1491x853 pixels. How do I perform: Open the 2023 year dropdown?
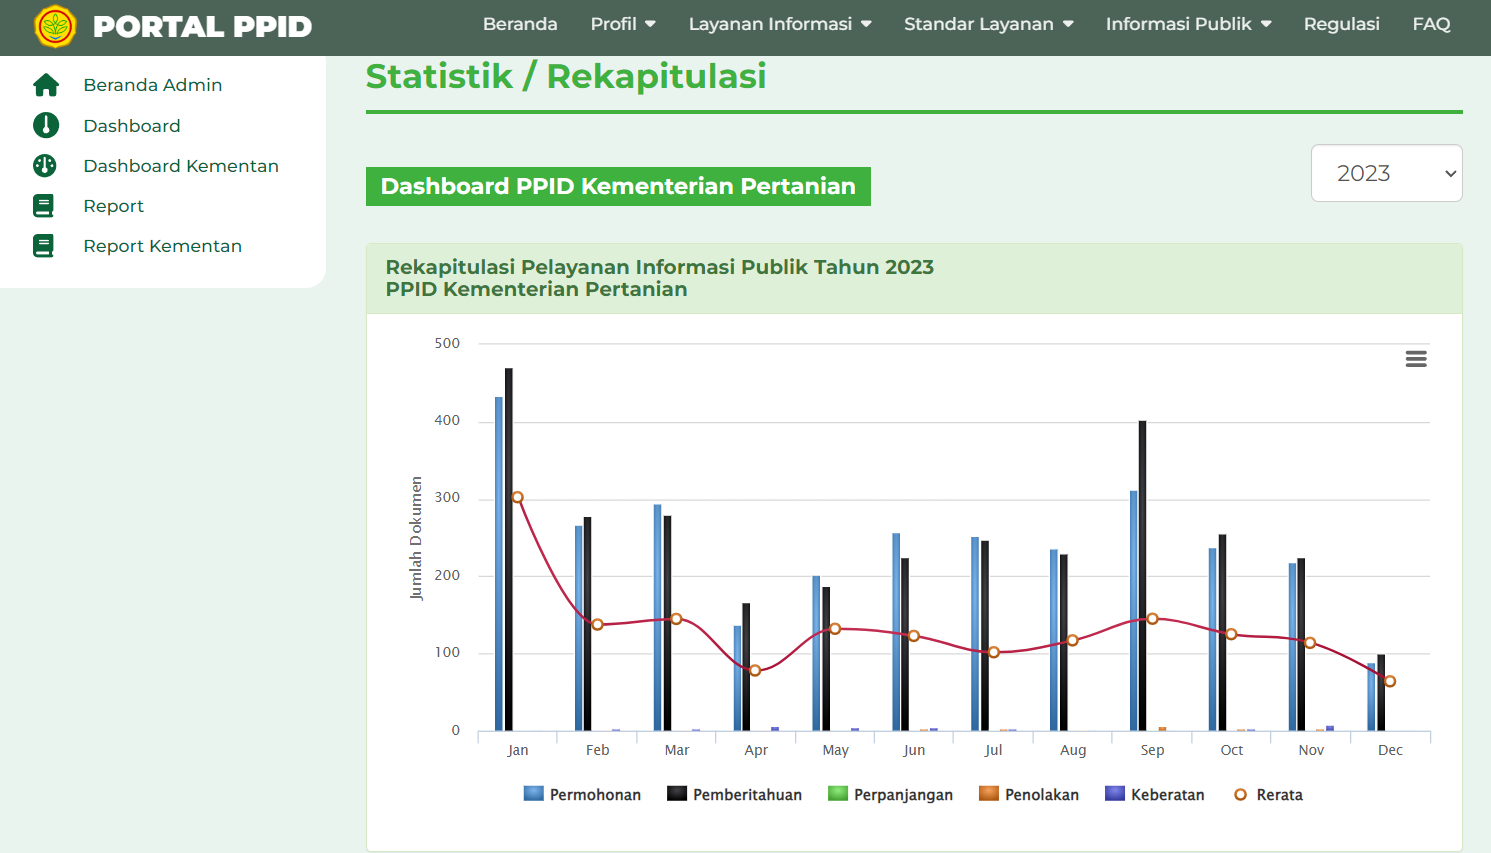click(1387, 173)
